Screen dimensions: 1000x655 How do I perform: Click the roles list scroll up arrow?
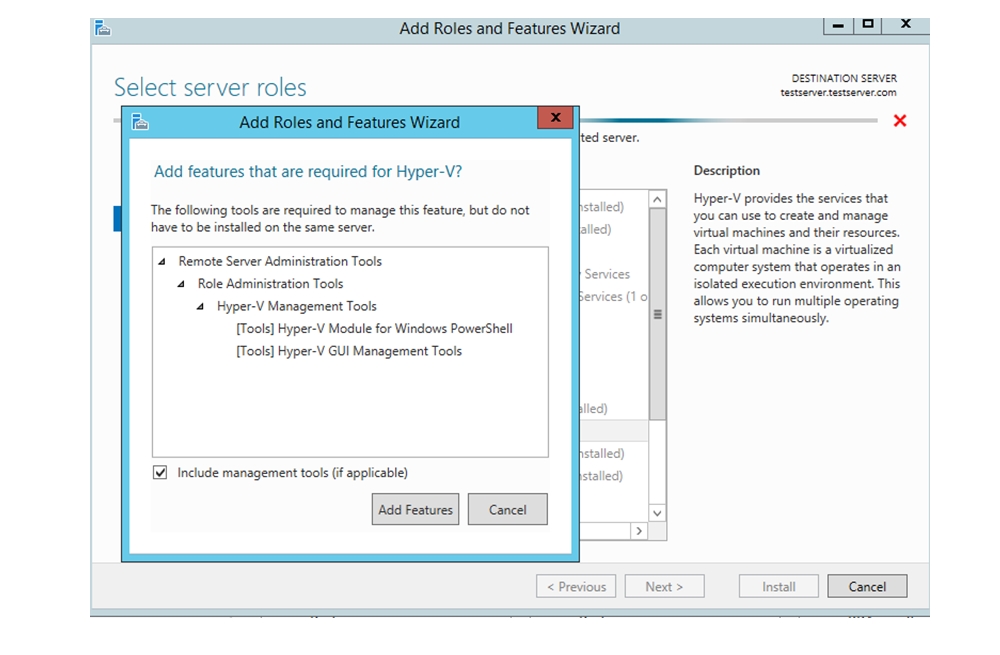coord(658,200)
